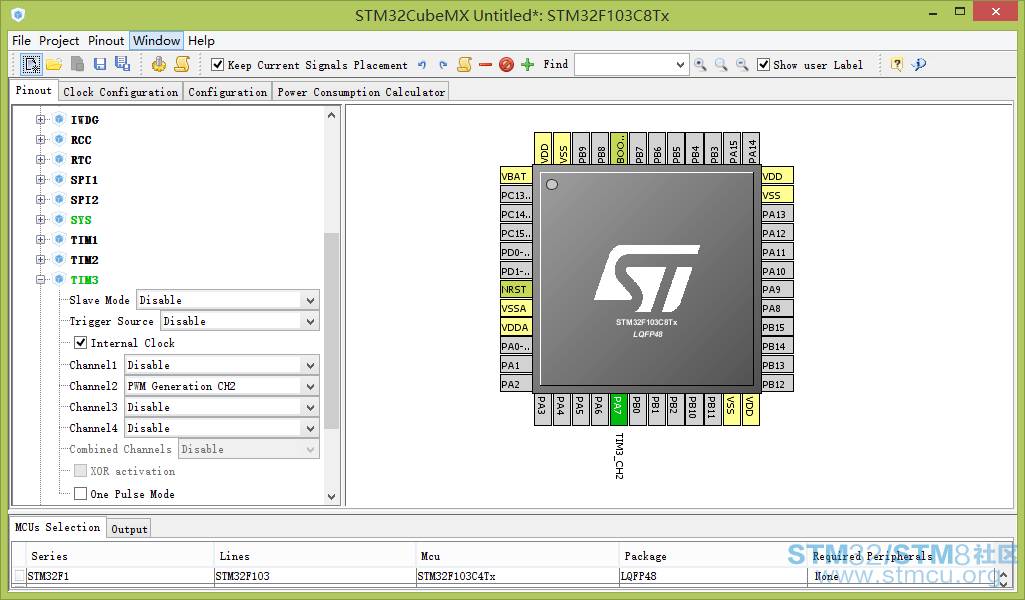Enable One Pulse Mode checkbox
The width and height of the screenshot is (1025, 600).
point(80,493)
